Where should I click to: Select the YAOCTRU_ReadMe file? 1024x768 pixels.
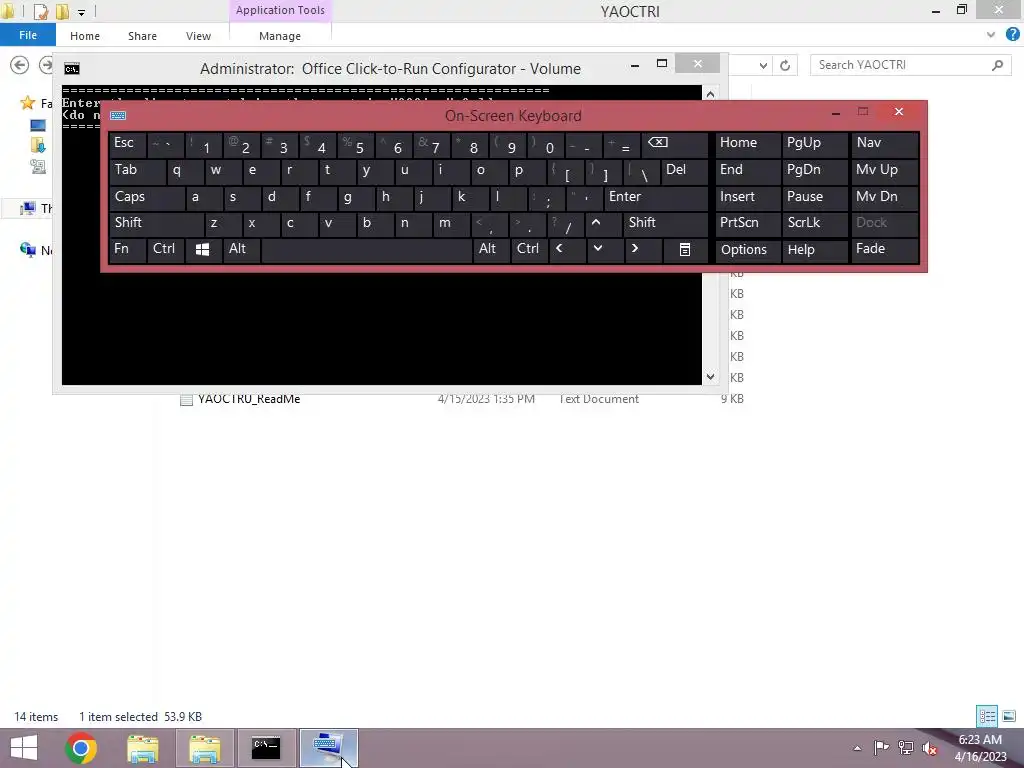coord(249,399)
